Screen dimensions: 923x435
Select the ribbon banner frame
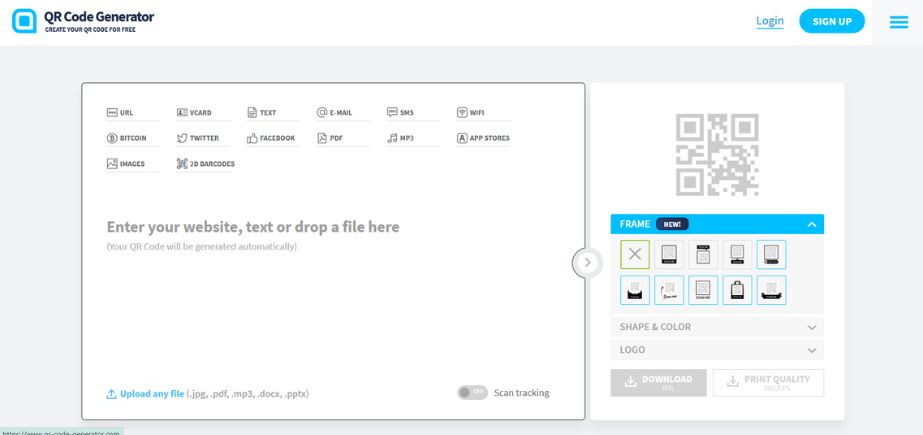tap(771, 290)
